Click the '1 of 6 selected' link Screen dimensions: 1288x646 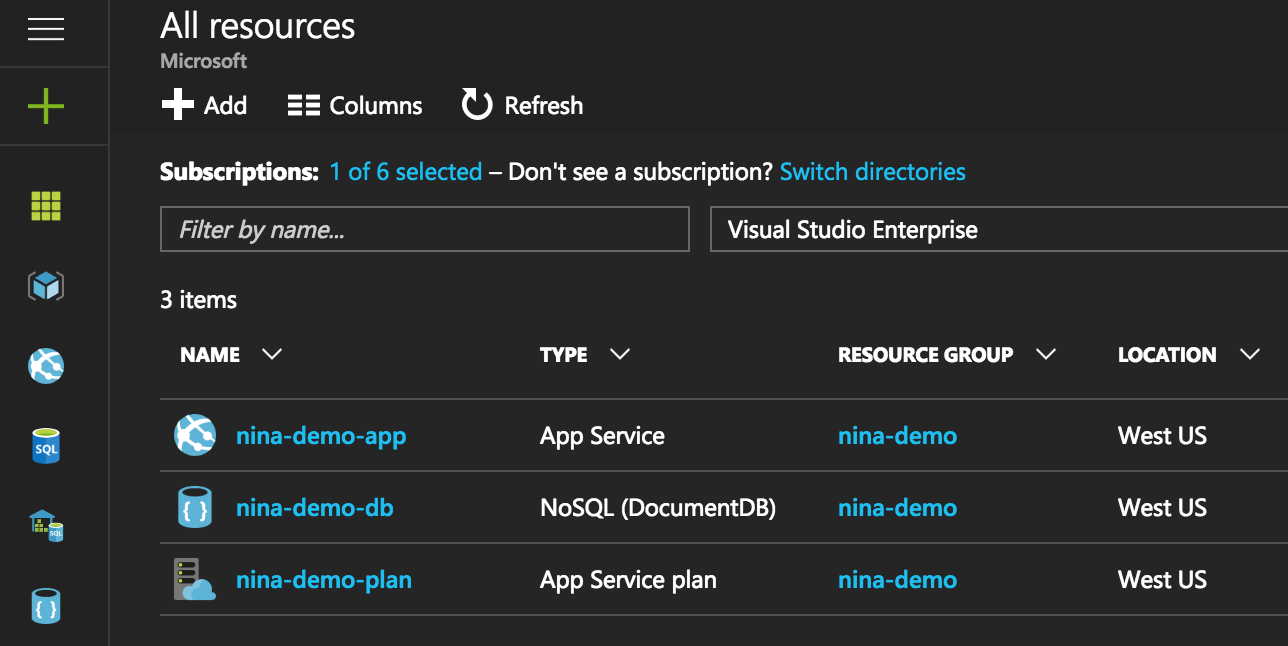(x=405, y=172)
